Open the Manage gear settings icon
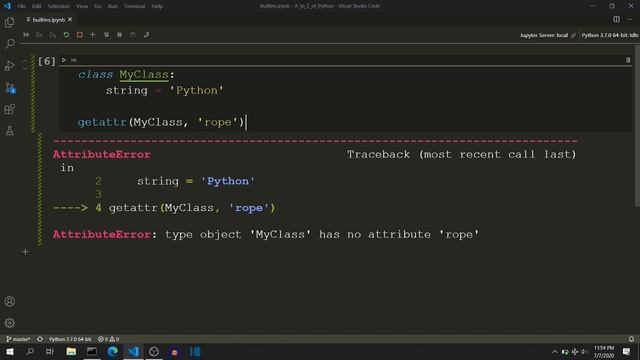 9,323
